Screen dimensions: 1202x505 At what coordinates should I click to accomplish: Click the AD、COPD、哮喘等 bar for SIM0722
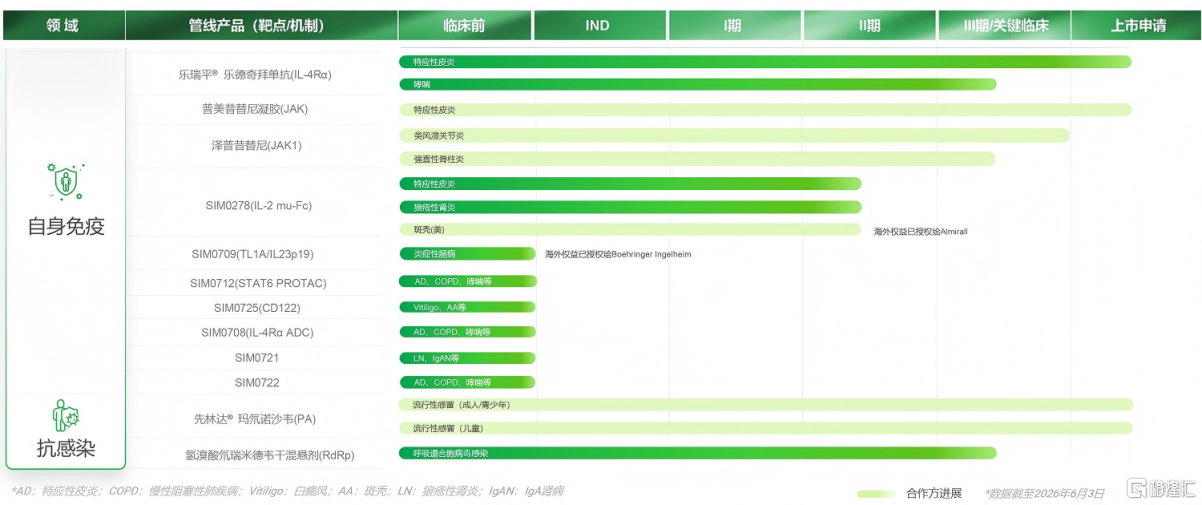468,382
